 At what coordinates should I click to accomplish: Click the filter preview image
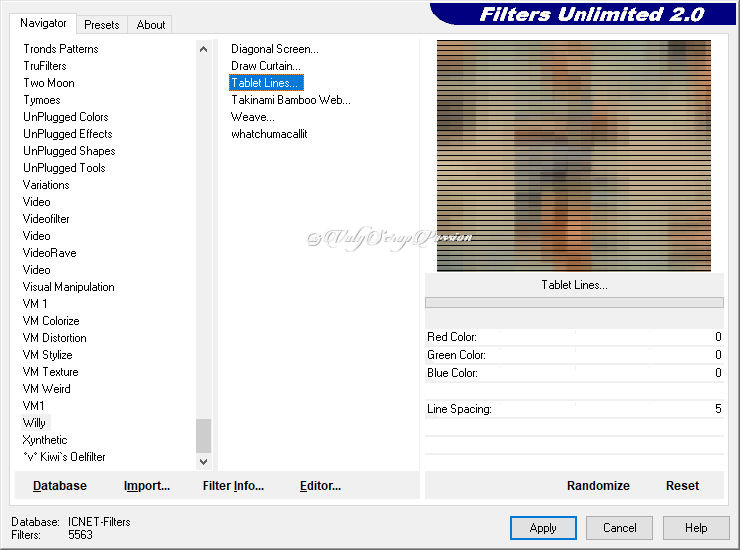(x=574, y=156)
